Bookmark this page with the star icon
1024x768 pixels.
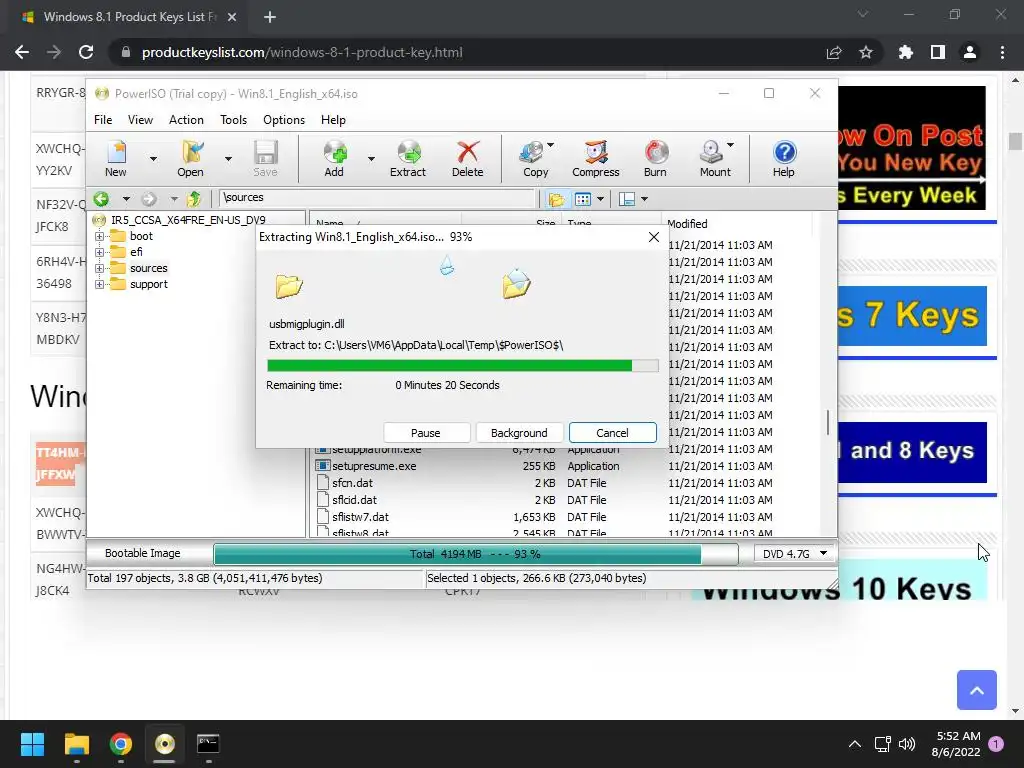pyautogui.click(x=866, y=52)
